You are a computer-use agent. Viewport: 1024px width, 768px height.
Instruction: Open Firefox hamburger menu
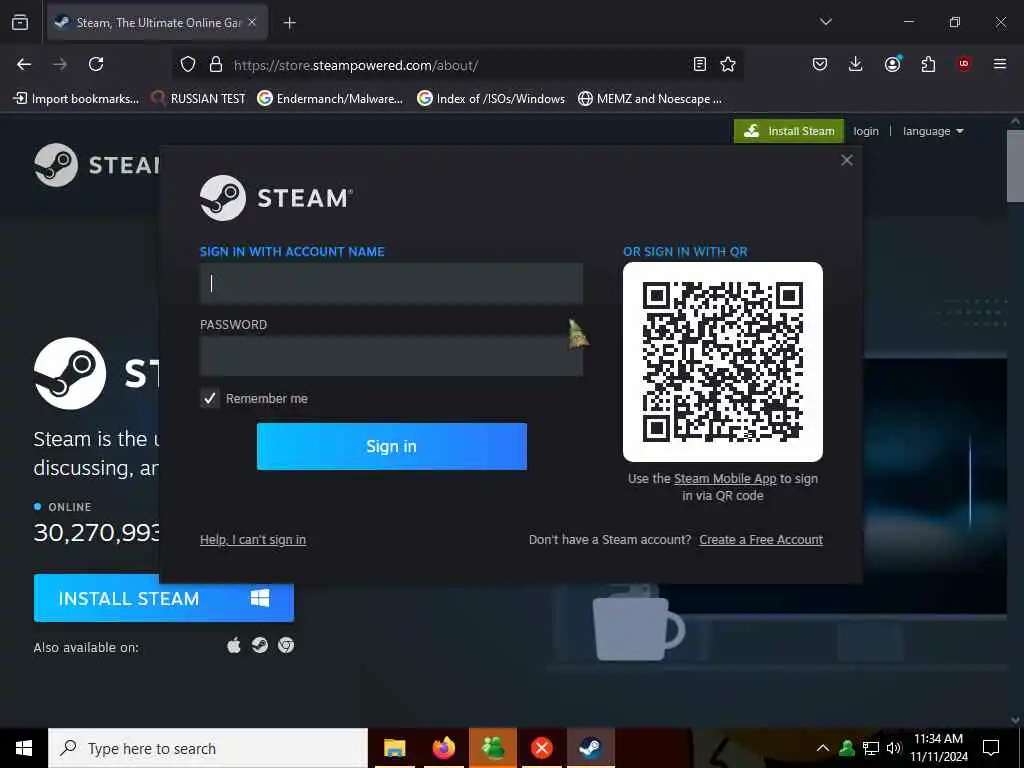tap(999, 64)
